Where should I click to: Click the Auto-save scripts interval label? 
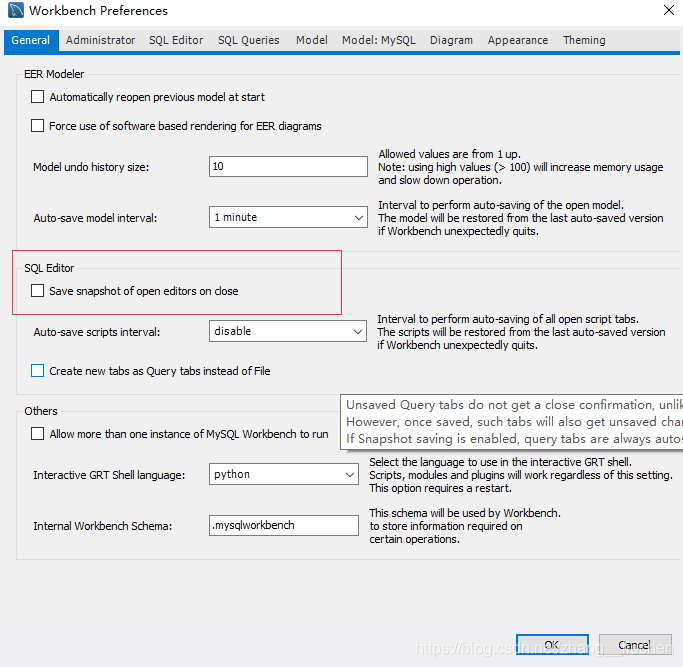pos(97,332)
